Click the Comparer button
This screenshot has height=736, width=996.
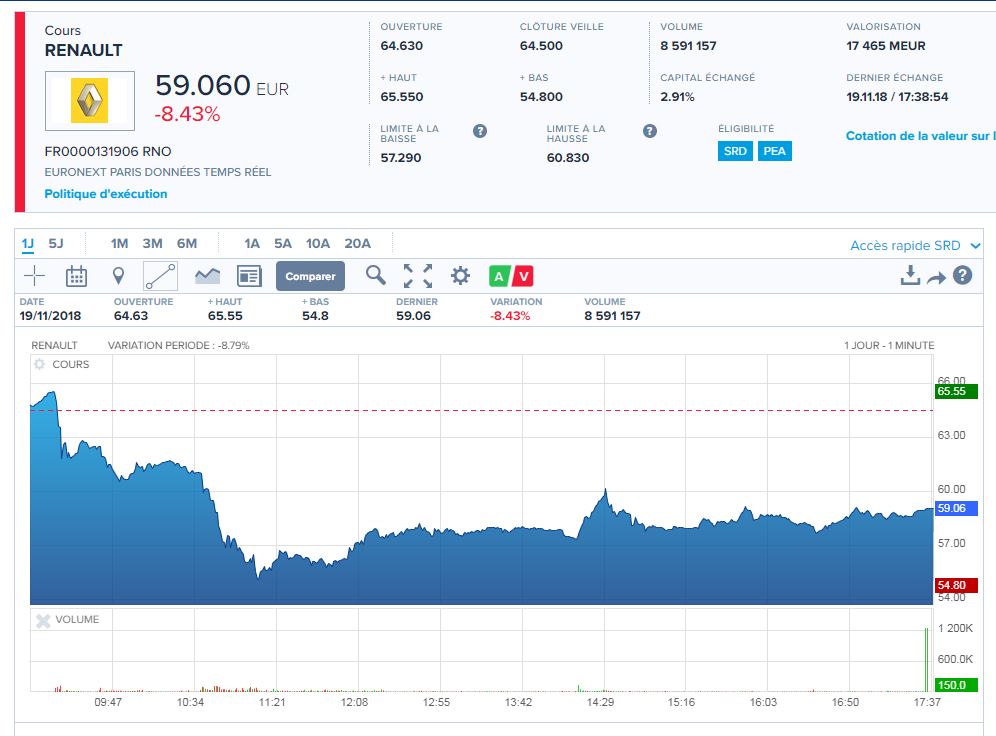tap(310, 276)
